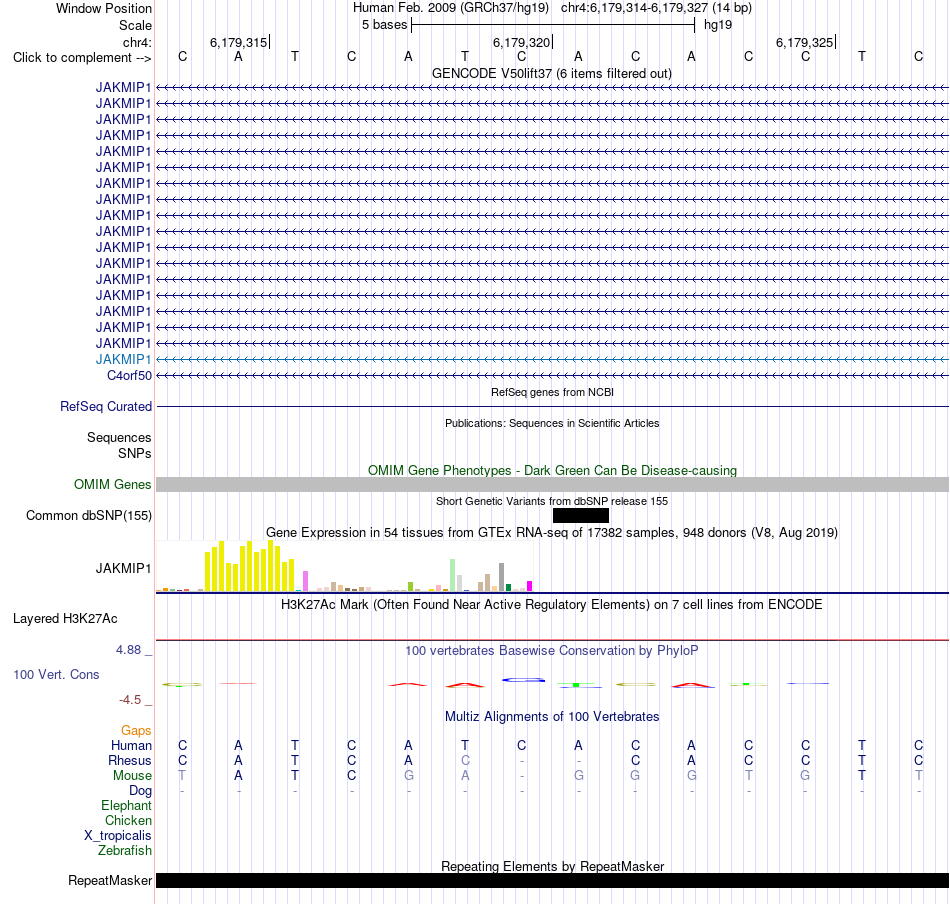Viewport: 950px width, 904px height.
Task: Select the Chicken alignment row label
Action: click(128, 820)
